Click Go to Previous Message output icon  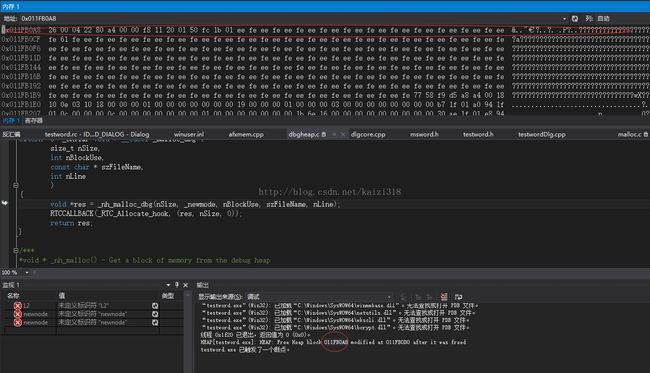(417, 297)
